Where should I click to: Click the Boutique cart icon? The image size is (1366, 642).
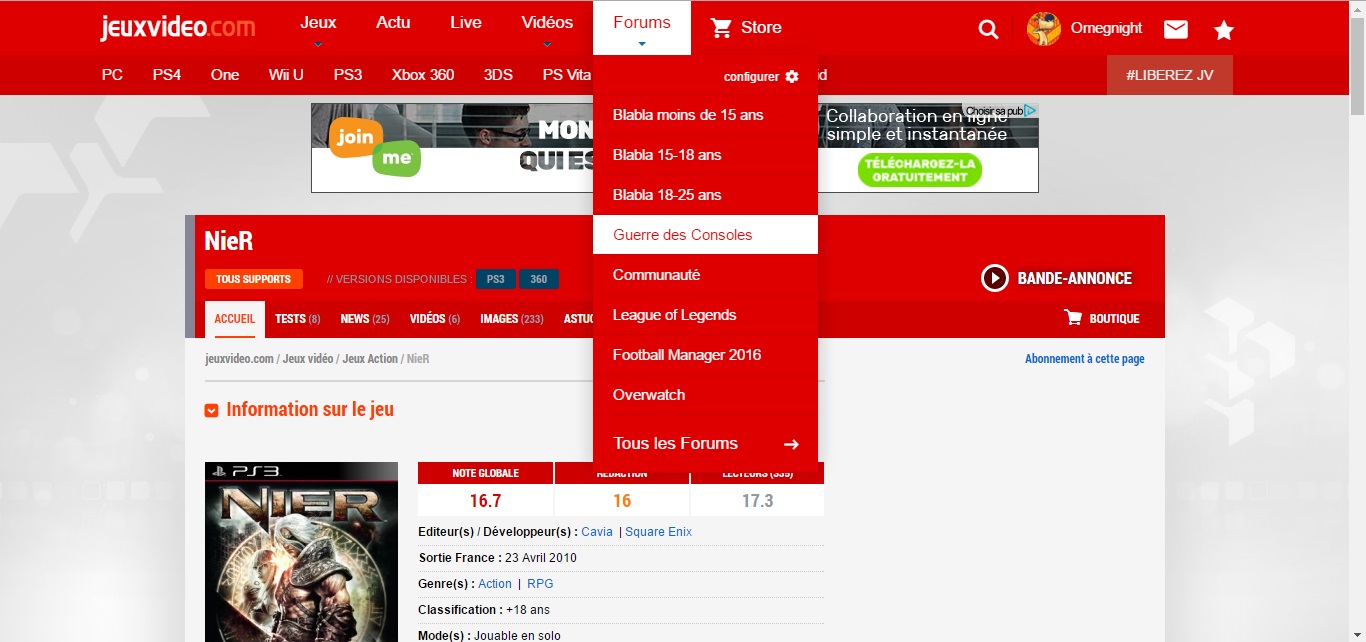tap(1074, 318)
